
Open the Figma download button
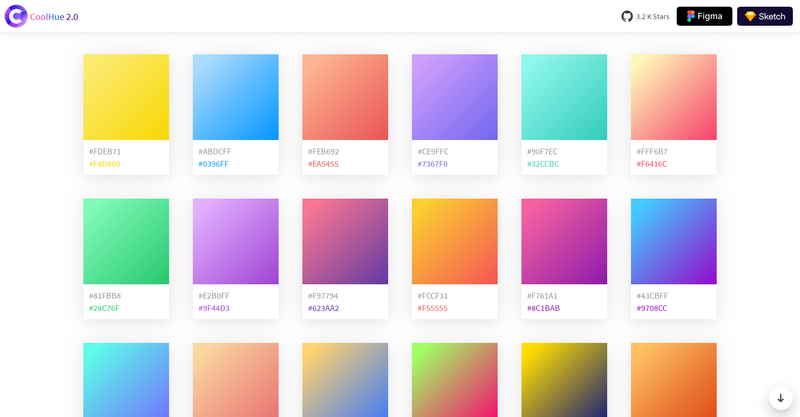[704, 16]
